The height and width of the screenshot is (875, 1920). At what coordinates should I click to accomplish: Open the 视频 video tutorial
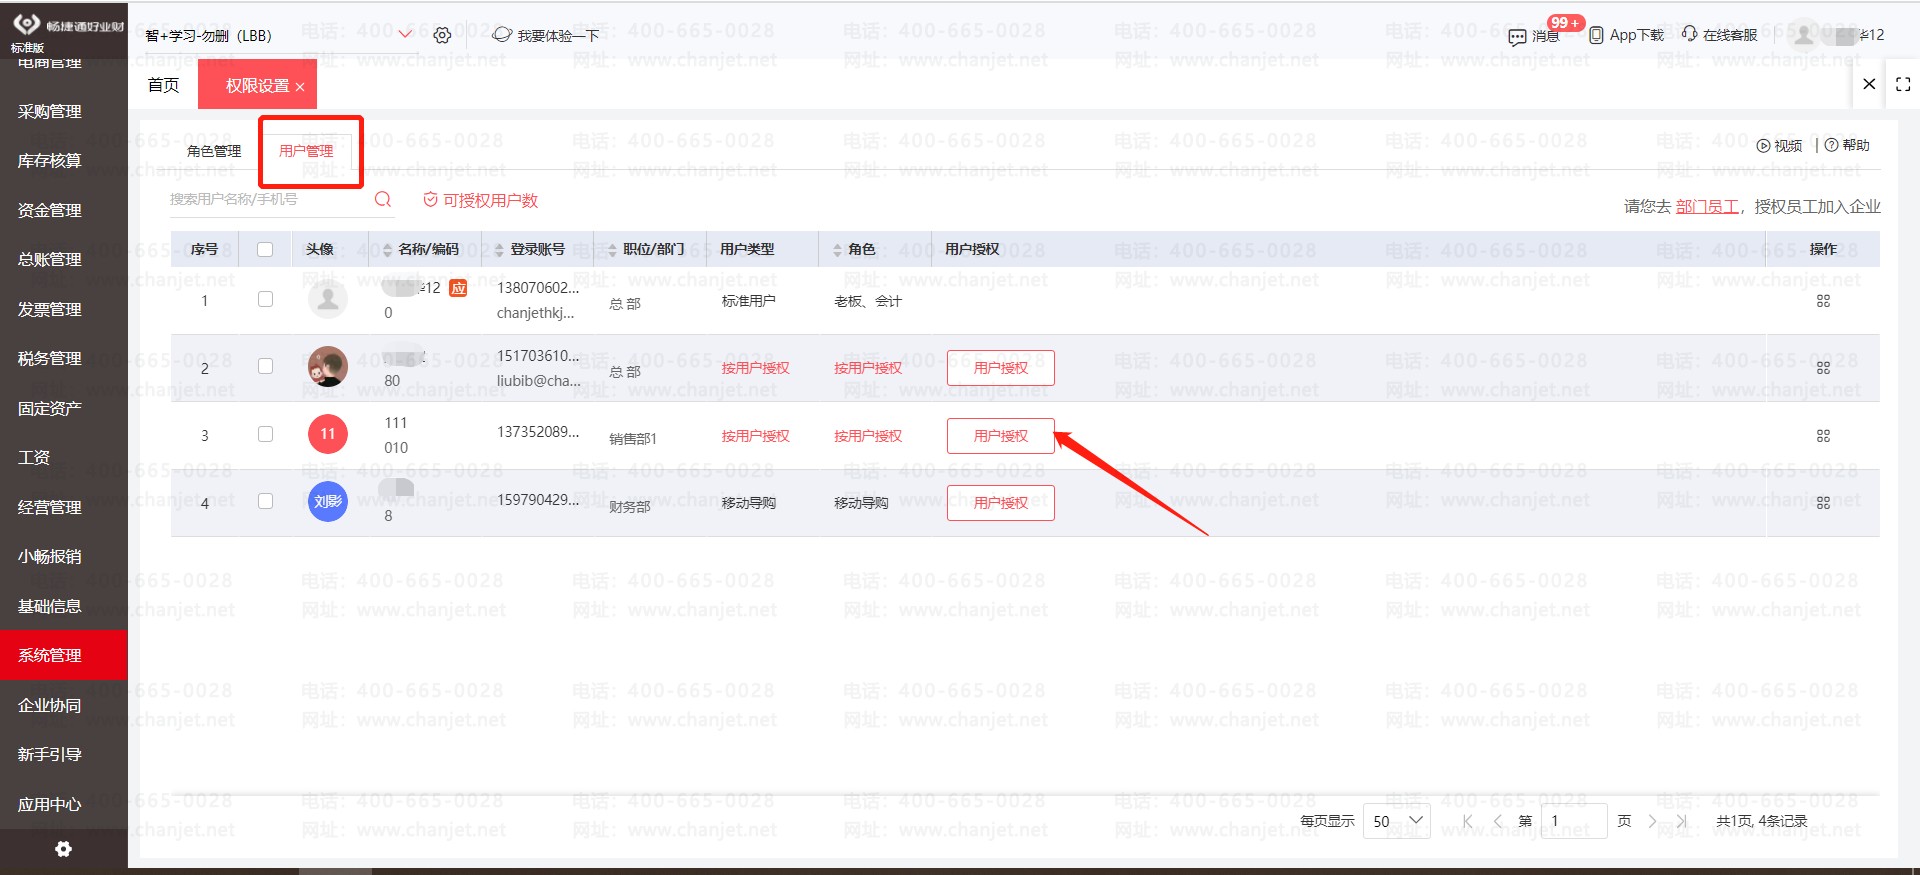(1780, 145)
